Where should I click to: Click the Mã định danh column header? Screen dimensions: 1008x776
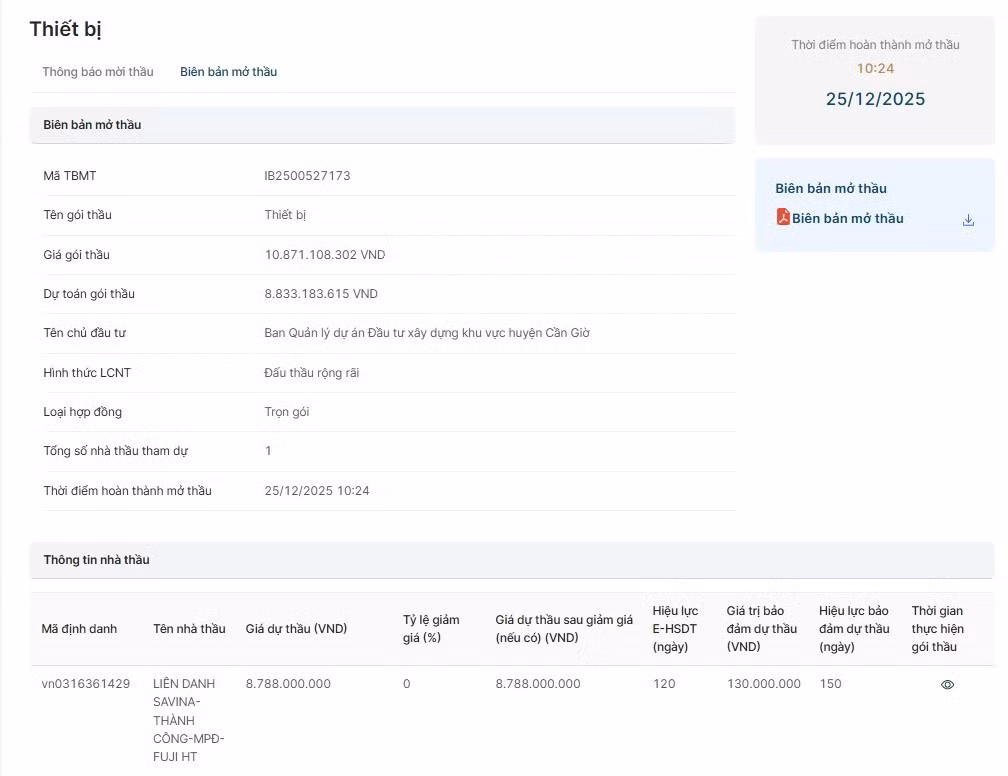coord(79,629)
